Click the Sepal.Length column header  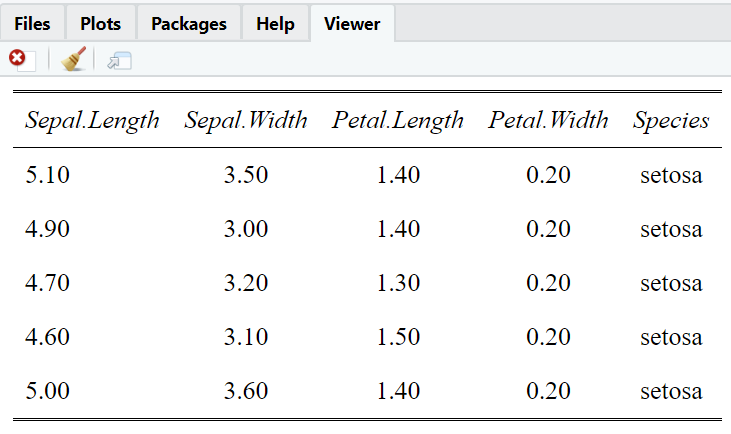(92, 121)
